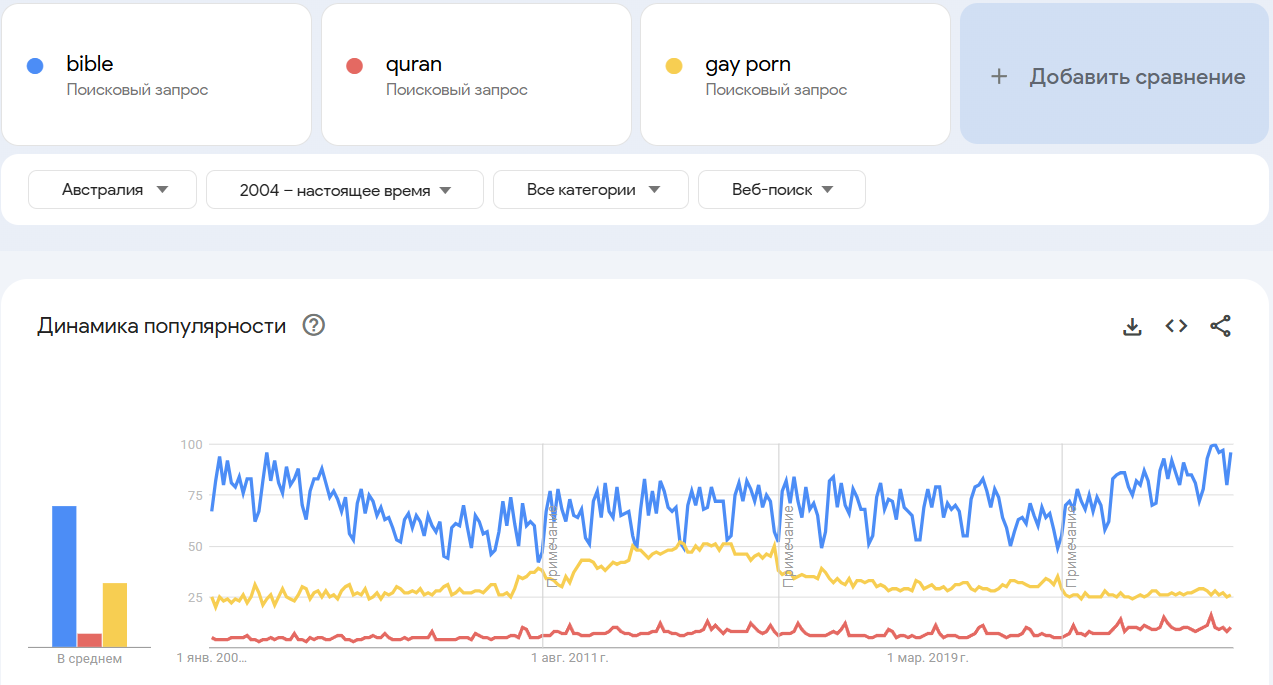Open the help question mark icon
Image resolution: width=1273 pixels, height=685 pixels.
point(314,325)
